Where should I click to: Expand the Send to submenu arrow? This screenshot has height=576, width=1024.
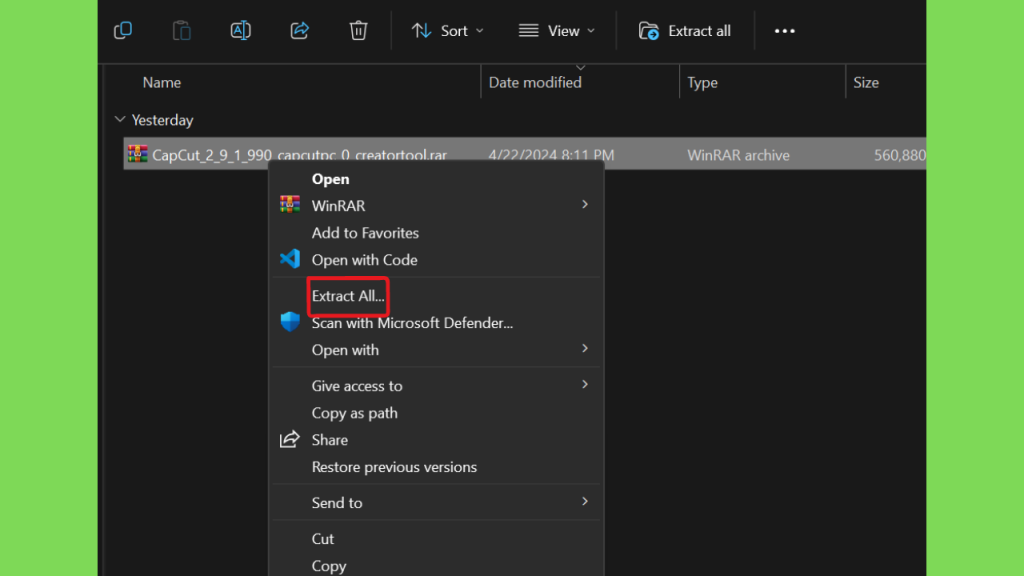[x=584, y=502]
